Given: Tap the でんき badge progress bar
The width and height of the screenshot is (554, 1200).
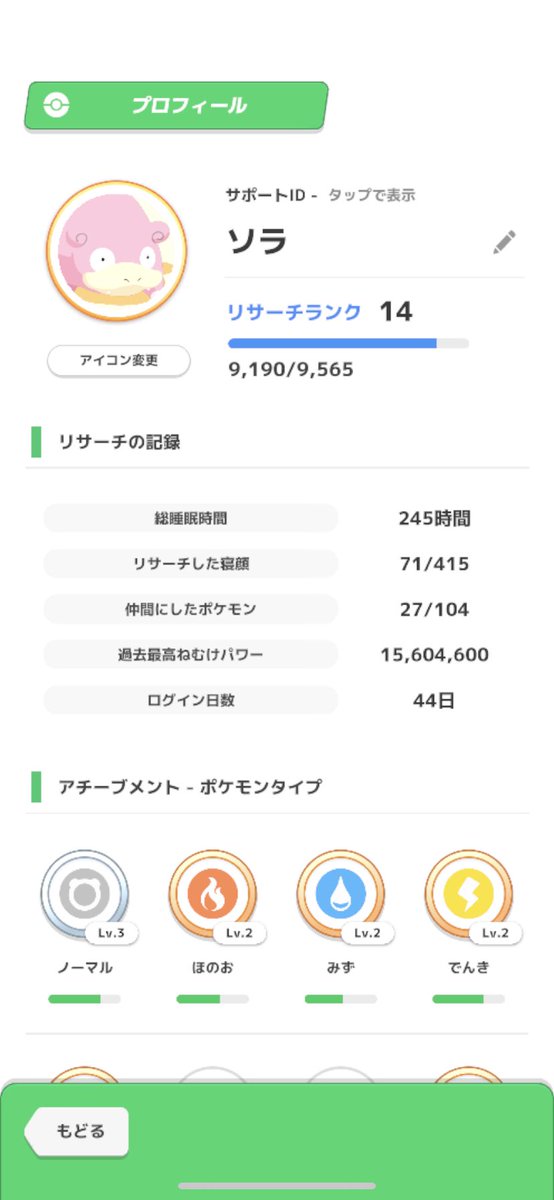Looking at the screenshot, I should (x=469, y=998).
